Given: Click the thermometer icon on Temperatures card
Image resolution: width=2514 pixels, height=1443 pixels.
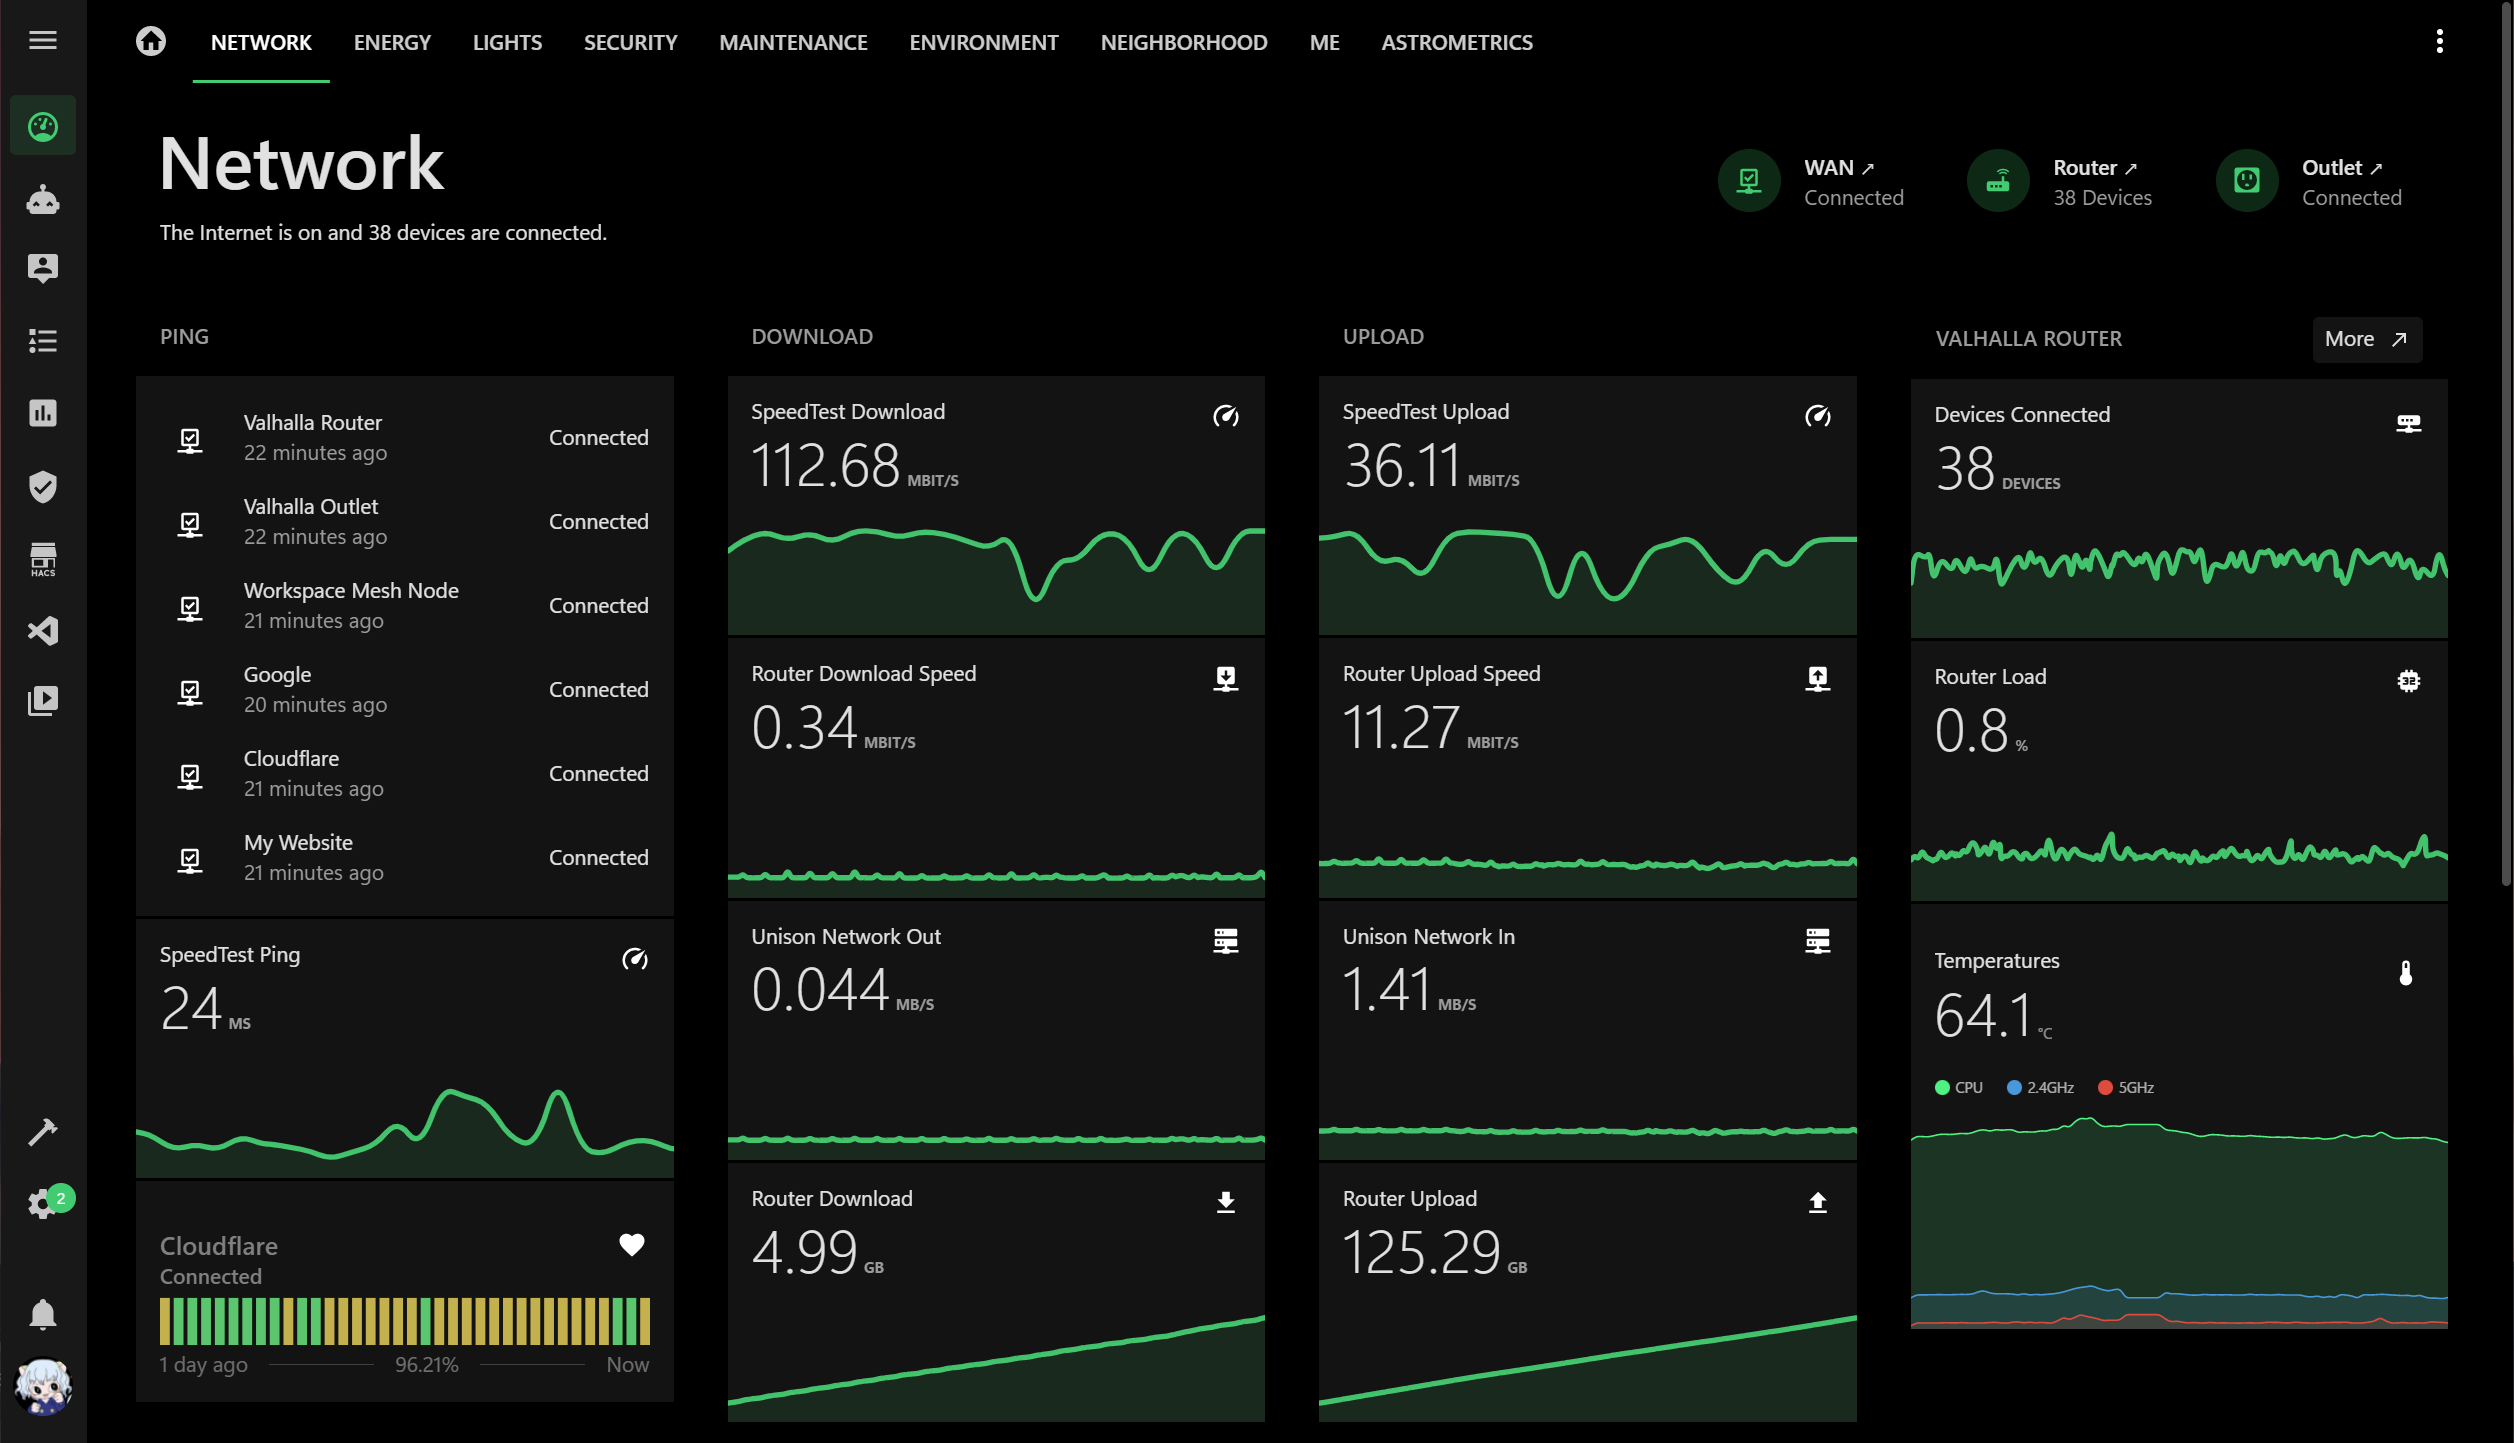Looking at the screenshot, I should (x=2406, y=973).
